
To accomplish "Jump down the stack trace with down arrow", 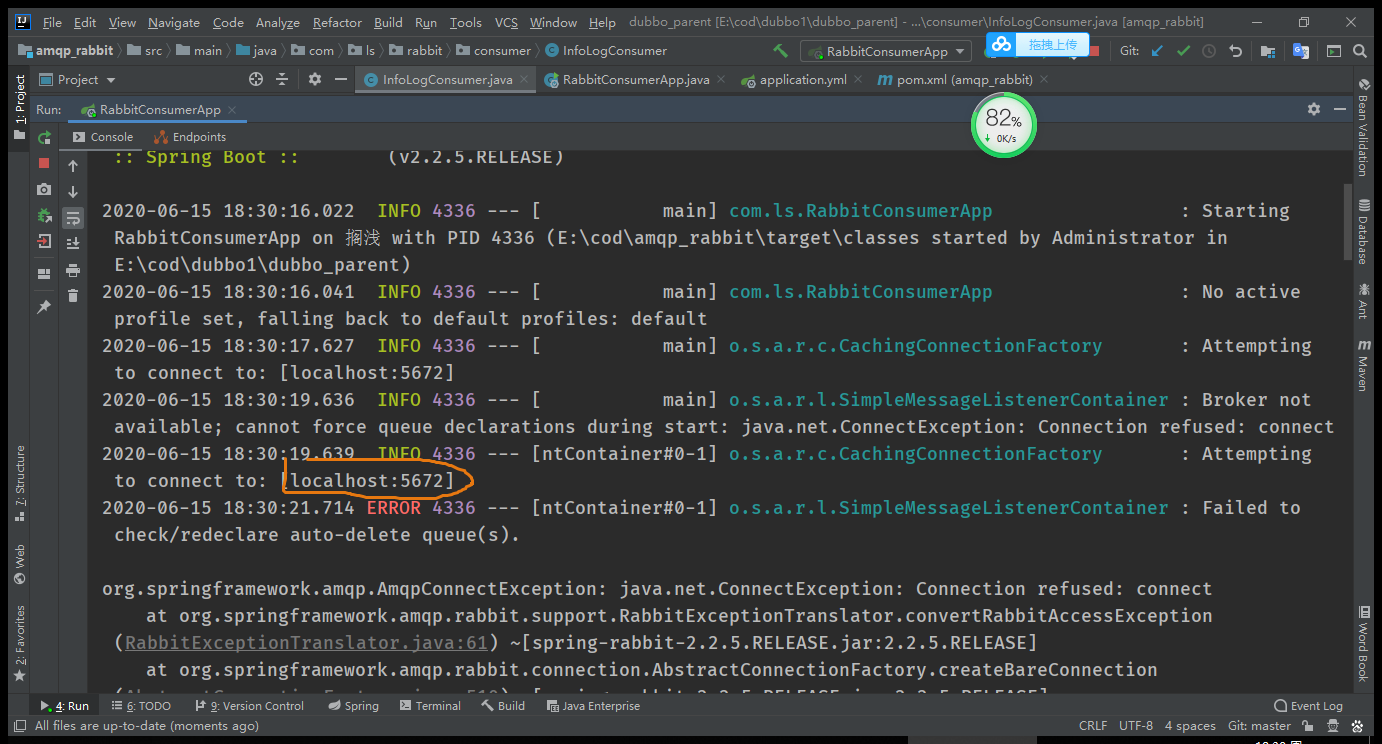I will [x=73, y=192].
